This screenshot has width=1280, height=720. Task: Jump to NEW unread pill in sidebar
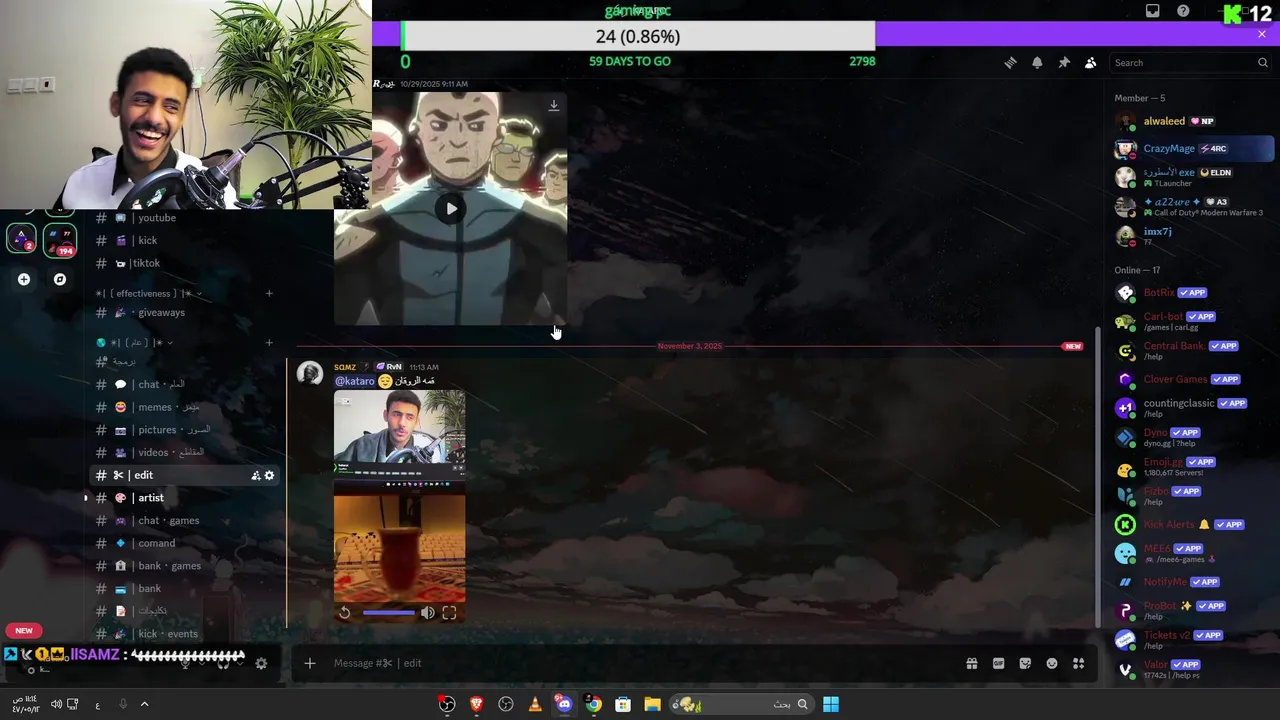24,630
